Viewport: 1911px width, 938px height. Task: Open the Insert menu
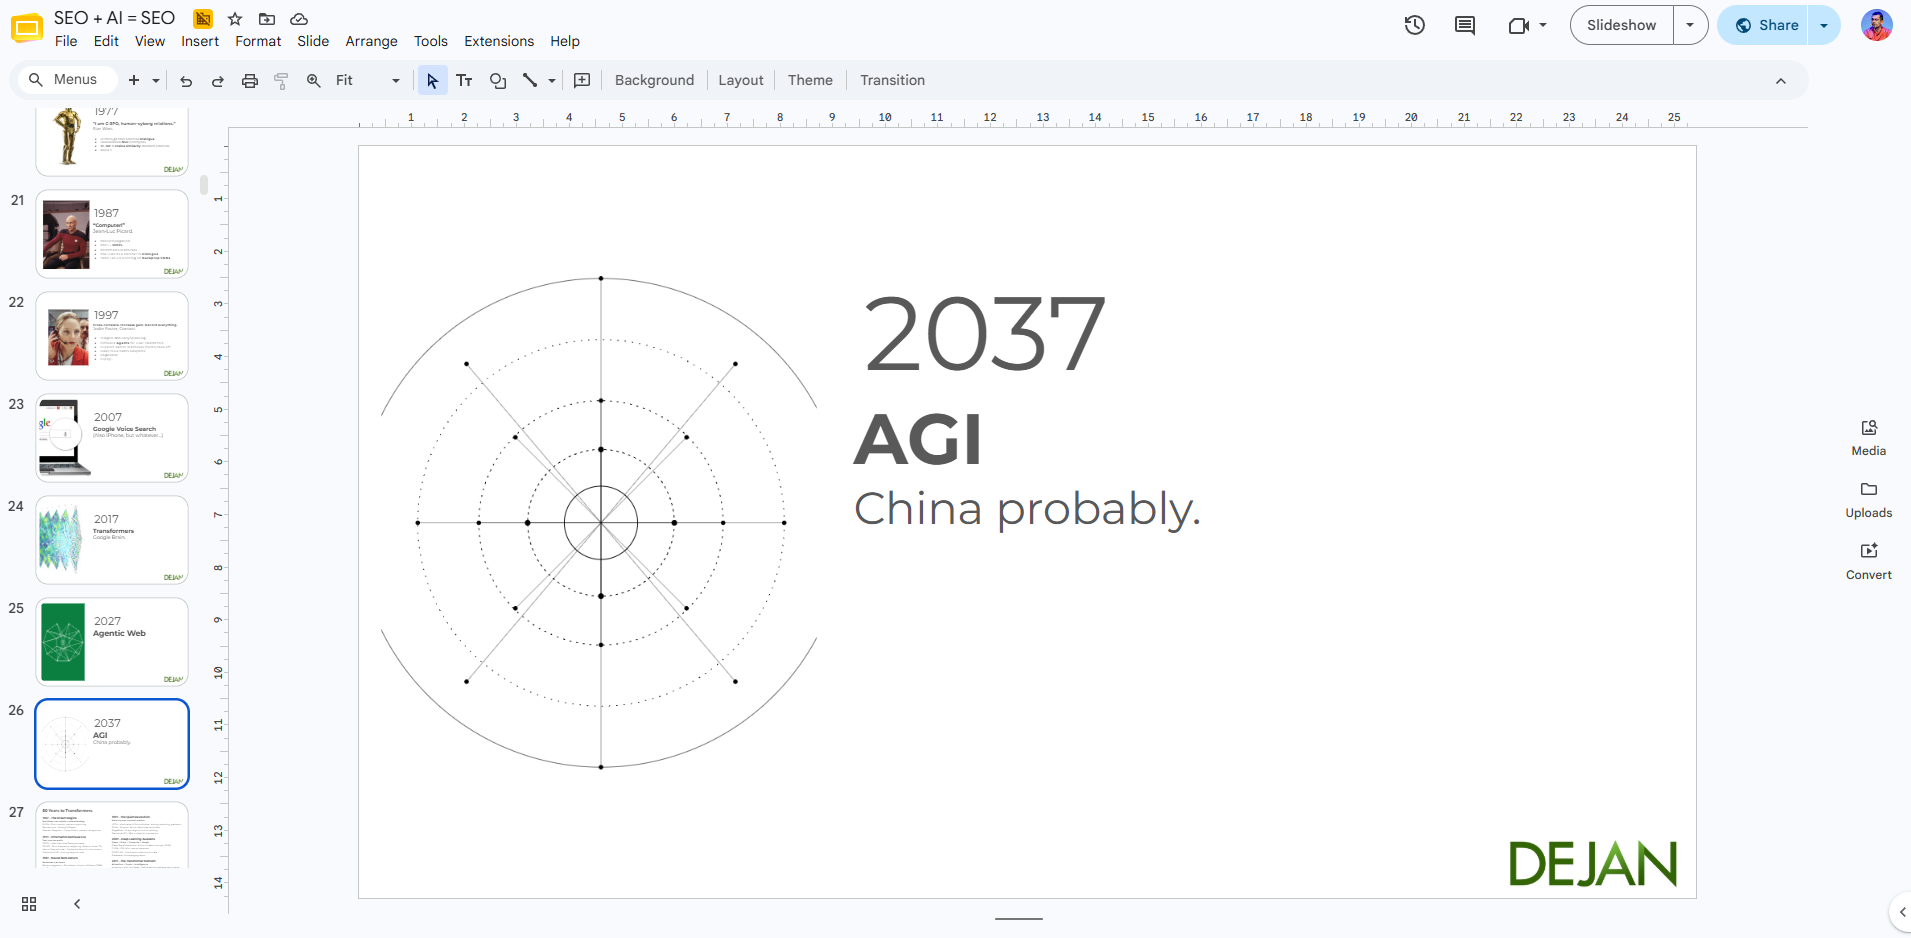(200, 41)
